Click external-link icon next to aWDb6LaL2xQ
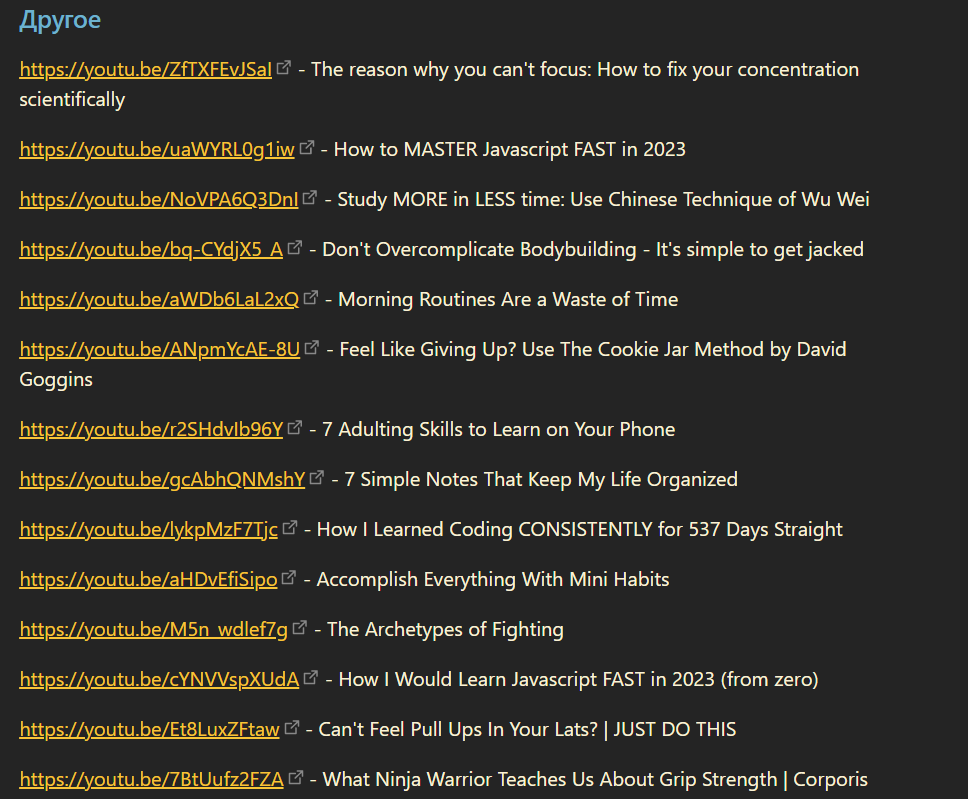Screen dimensions: 968x799 (311, 298)
